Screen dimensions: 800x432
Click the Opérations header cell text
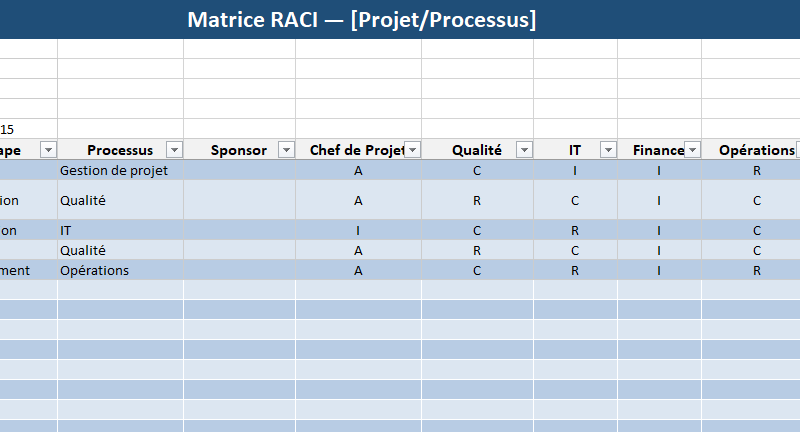[756, 150]
